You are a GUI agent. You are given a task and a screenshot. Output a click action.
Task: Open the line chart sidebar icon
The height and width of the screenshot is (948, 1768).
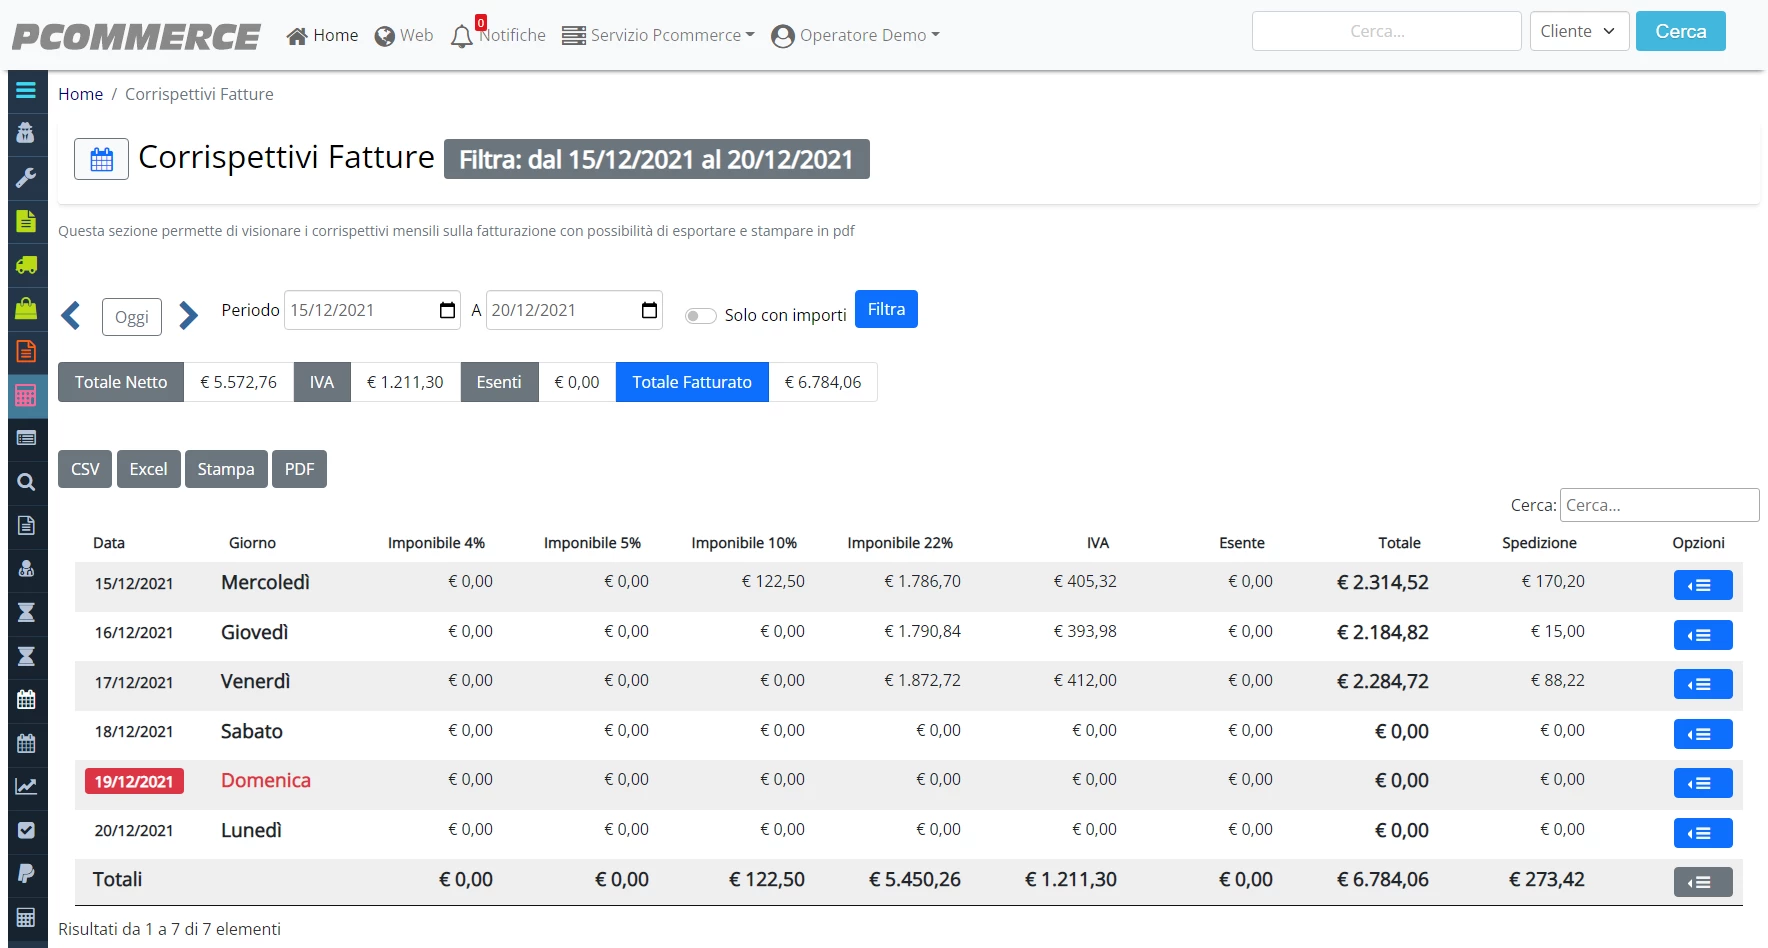[x=26, y=787]
